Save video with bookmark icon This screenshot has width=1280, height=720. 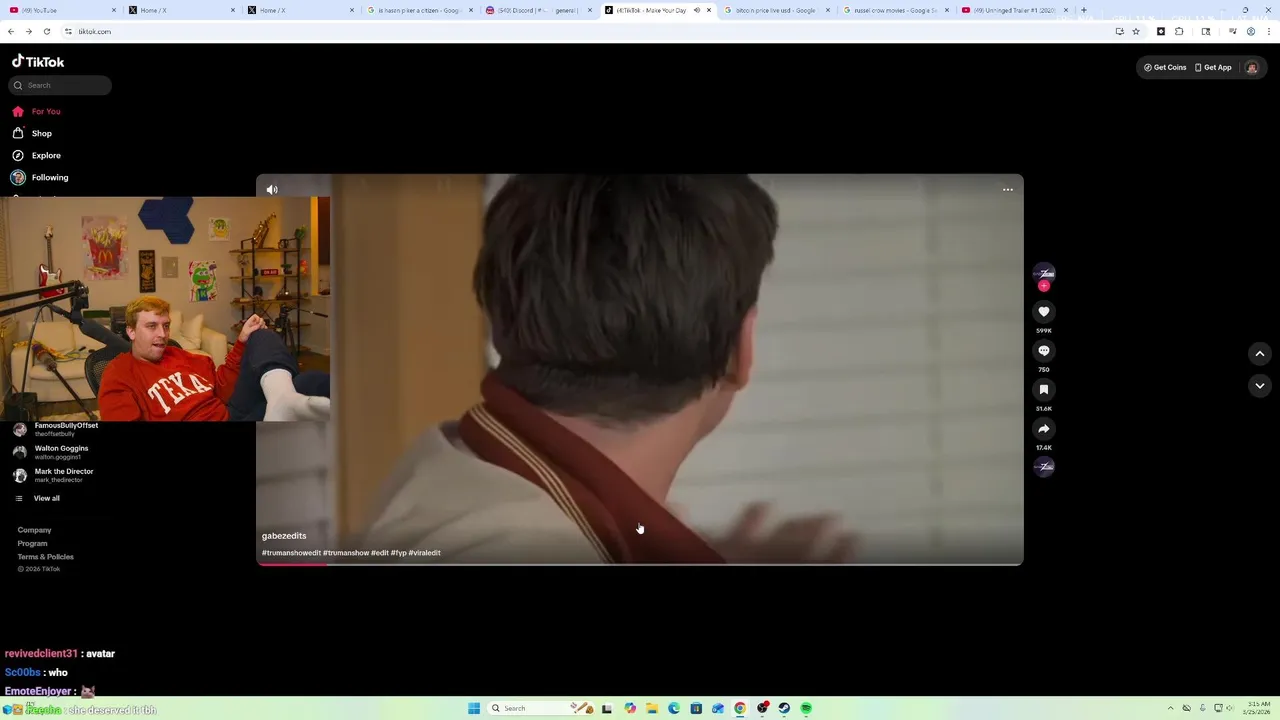[x=1043, y=390]
